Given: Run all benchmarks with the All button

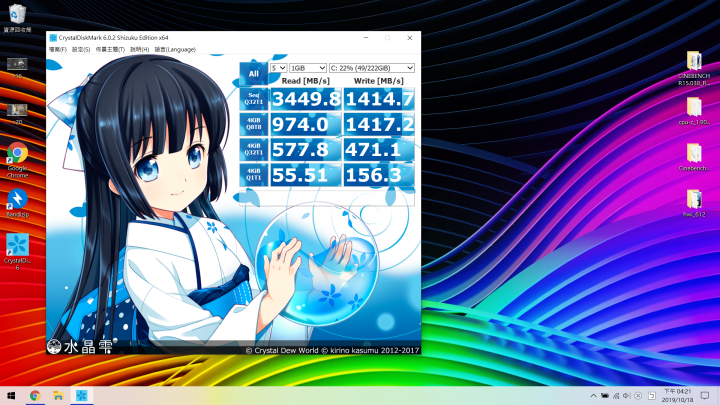Looking at the screenshot, I should [253, 73].
